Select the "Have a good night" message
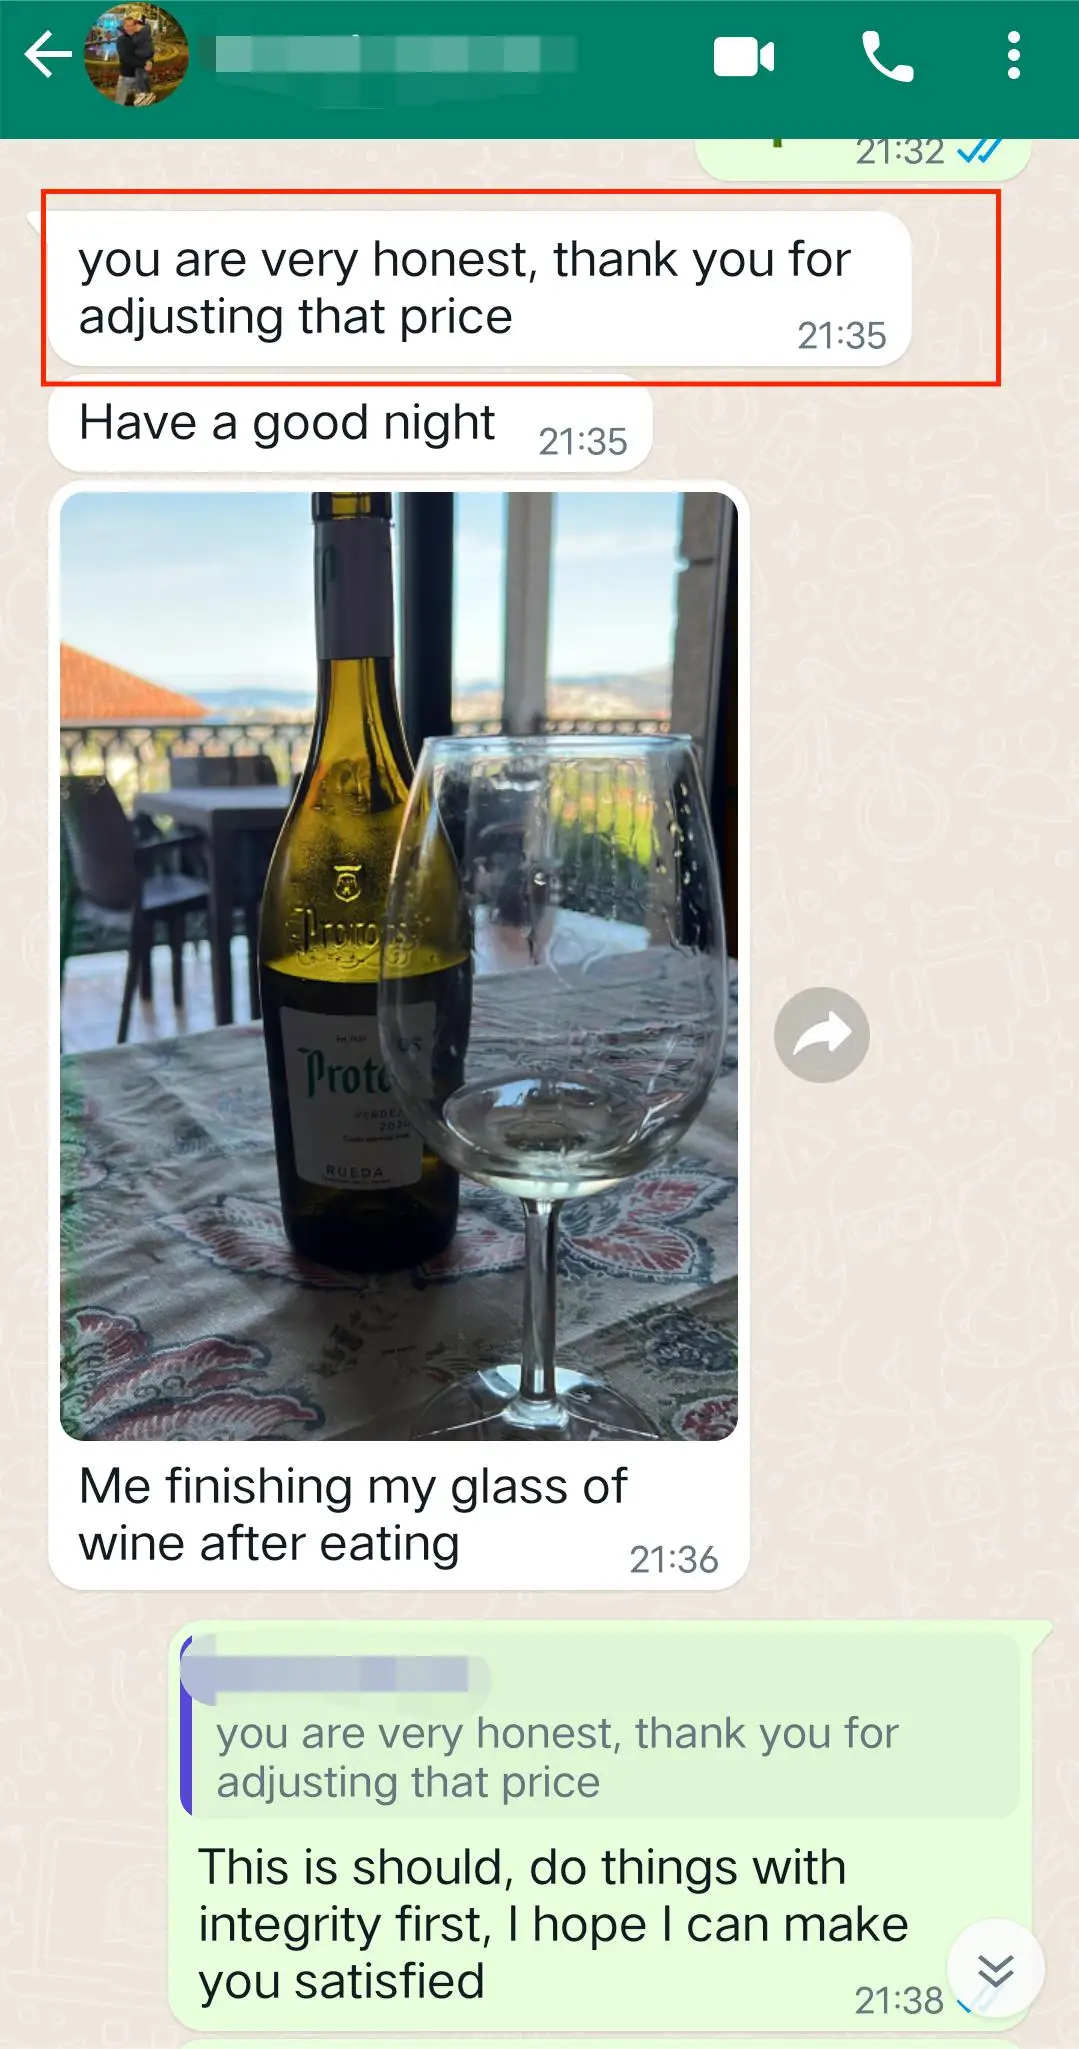The image size is (1079, 2049). click(x=350, y=423)
